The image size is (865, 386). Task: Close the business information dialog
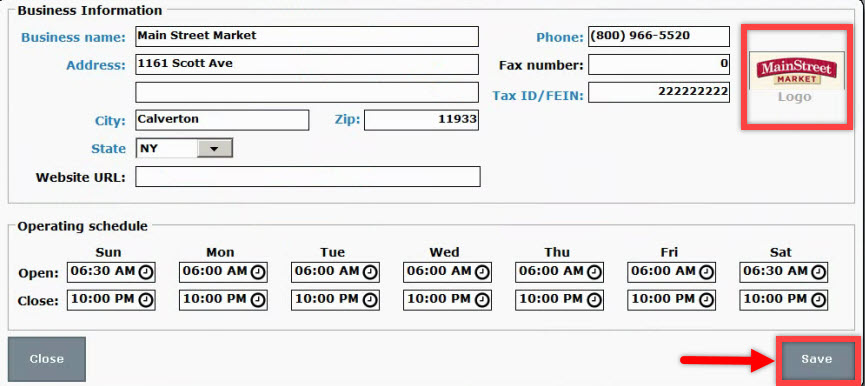pos(47,359)
